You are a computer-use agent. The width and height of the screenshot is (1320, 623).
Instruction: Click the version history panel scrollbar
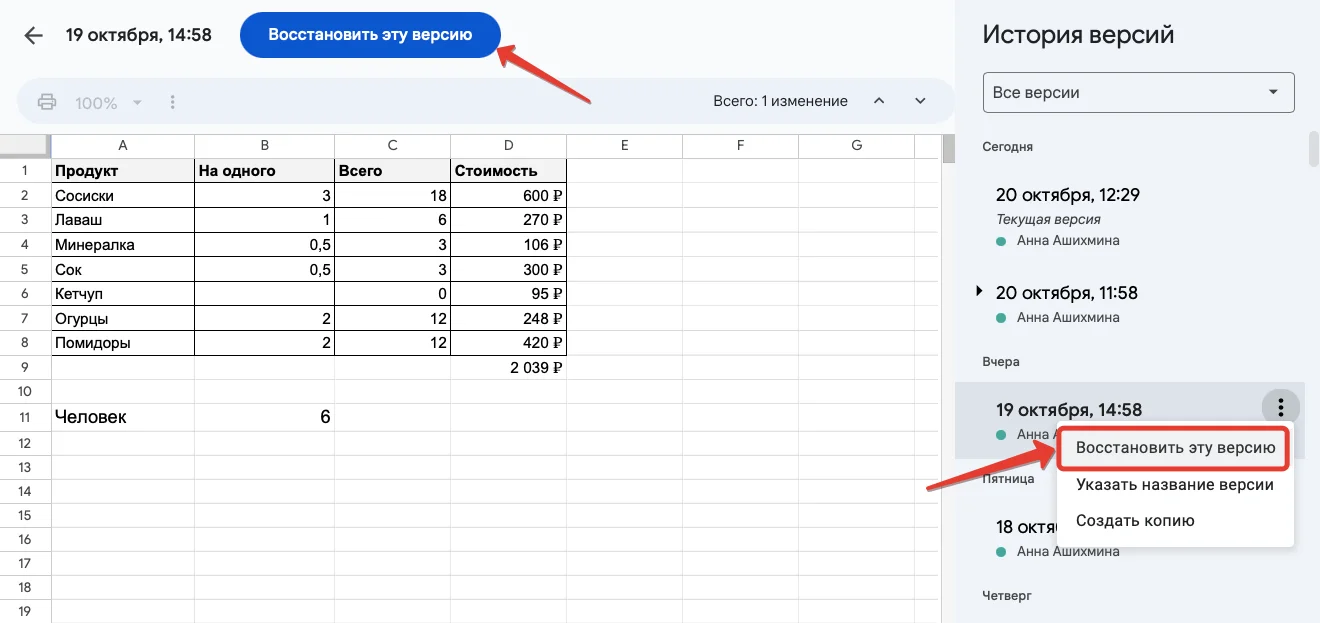click(1313, 147)
